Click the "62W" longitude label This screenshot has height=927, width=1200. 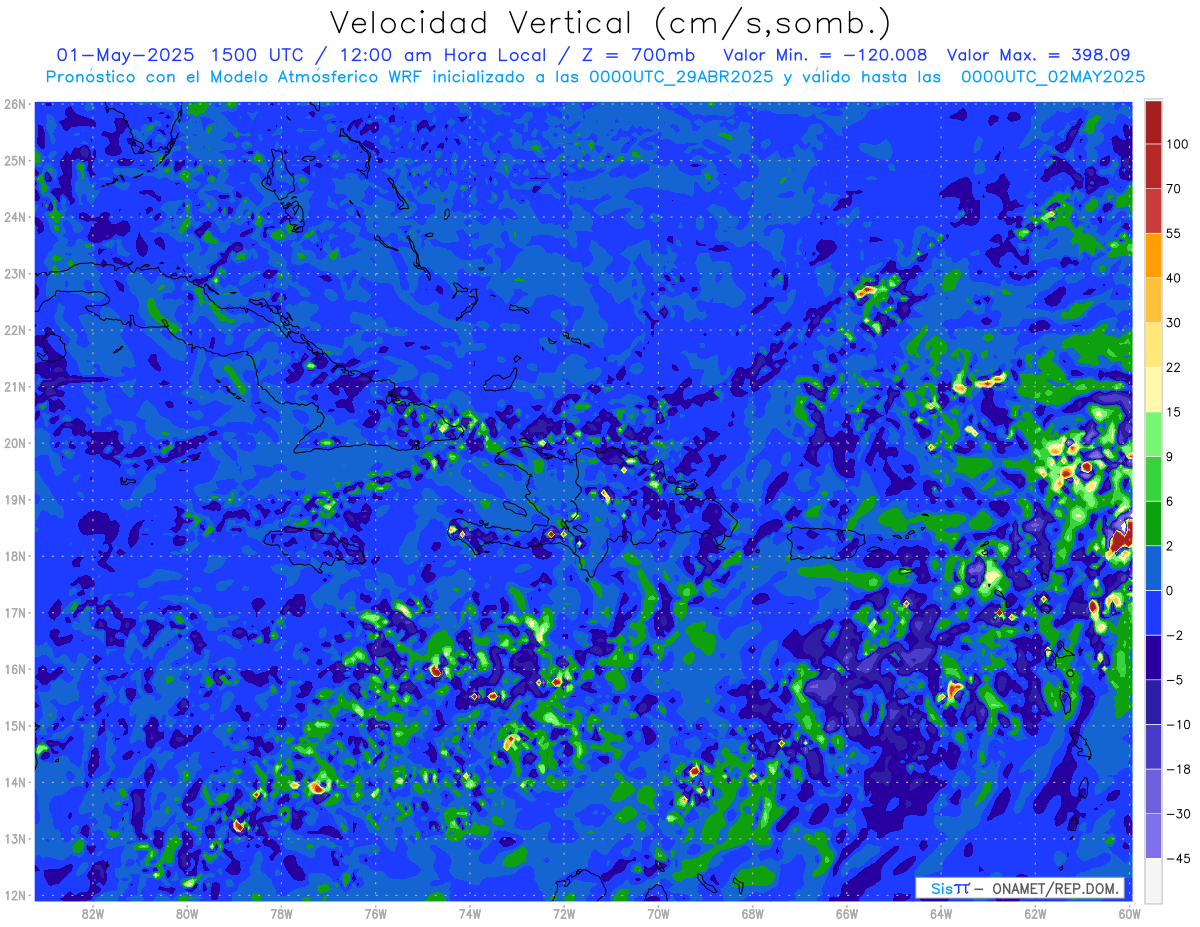[1036, 913]
